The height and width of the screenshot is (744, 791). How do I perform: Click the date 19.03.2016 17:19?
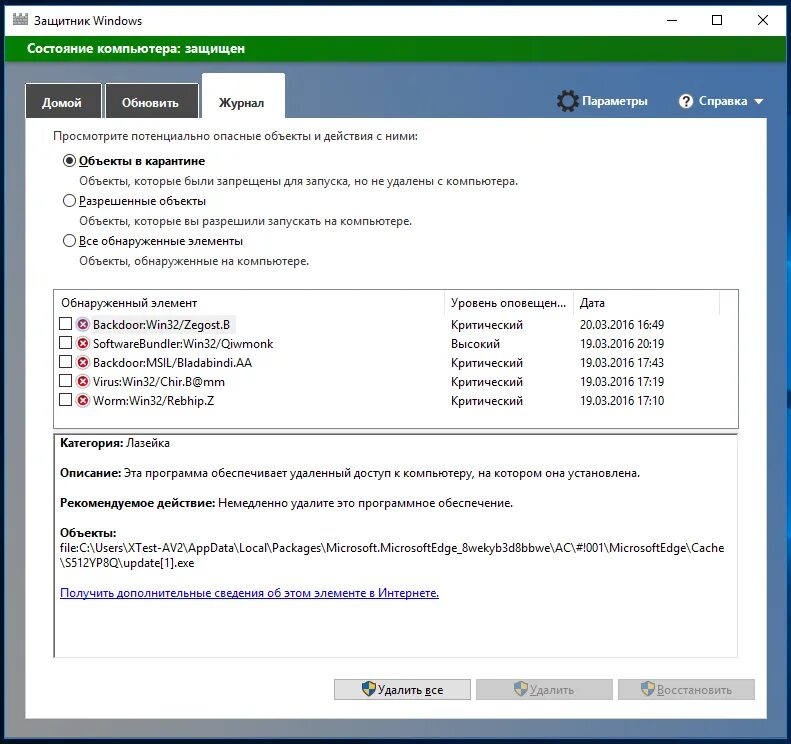click(x=622, y=382)
